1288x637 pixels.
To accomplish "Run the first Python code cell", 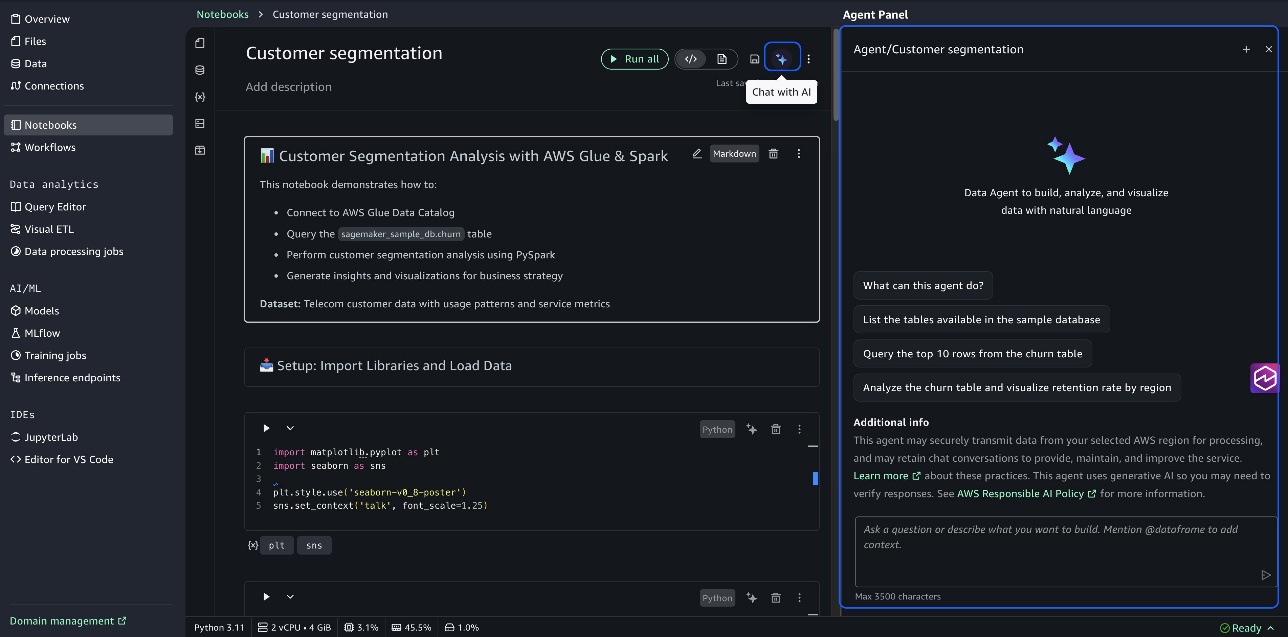I will pos(266,428).
